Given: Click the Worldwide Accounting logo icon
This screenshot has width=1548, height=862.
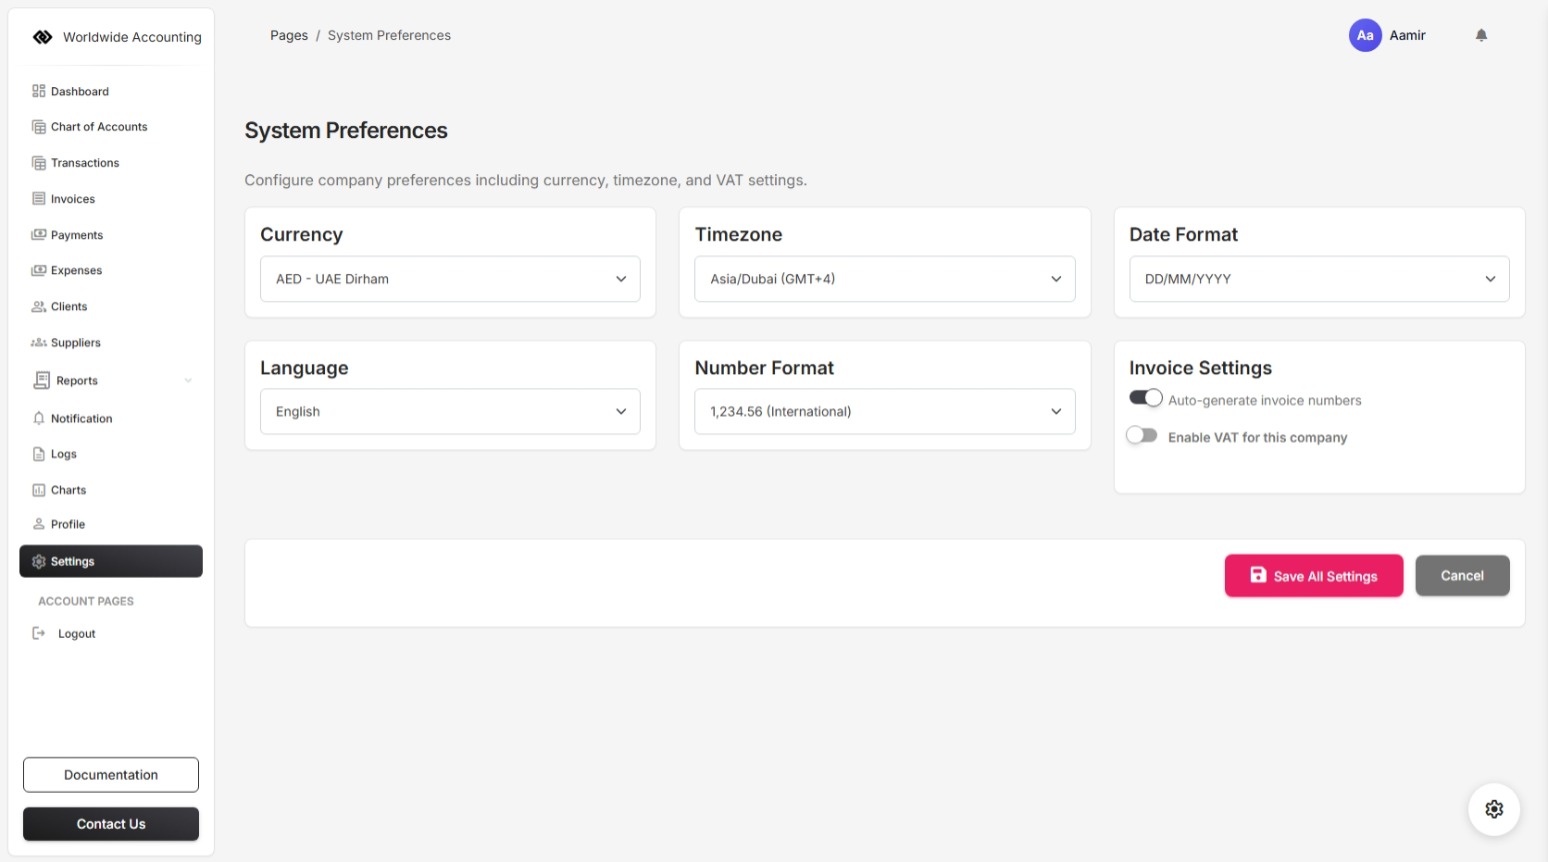Looking at the screenshot, I should [42, 37].
